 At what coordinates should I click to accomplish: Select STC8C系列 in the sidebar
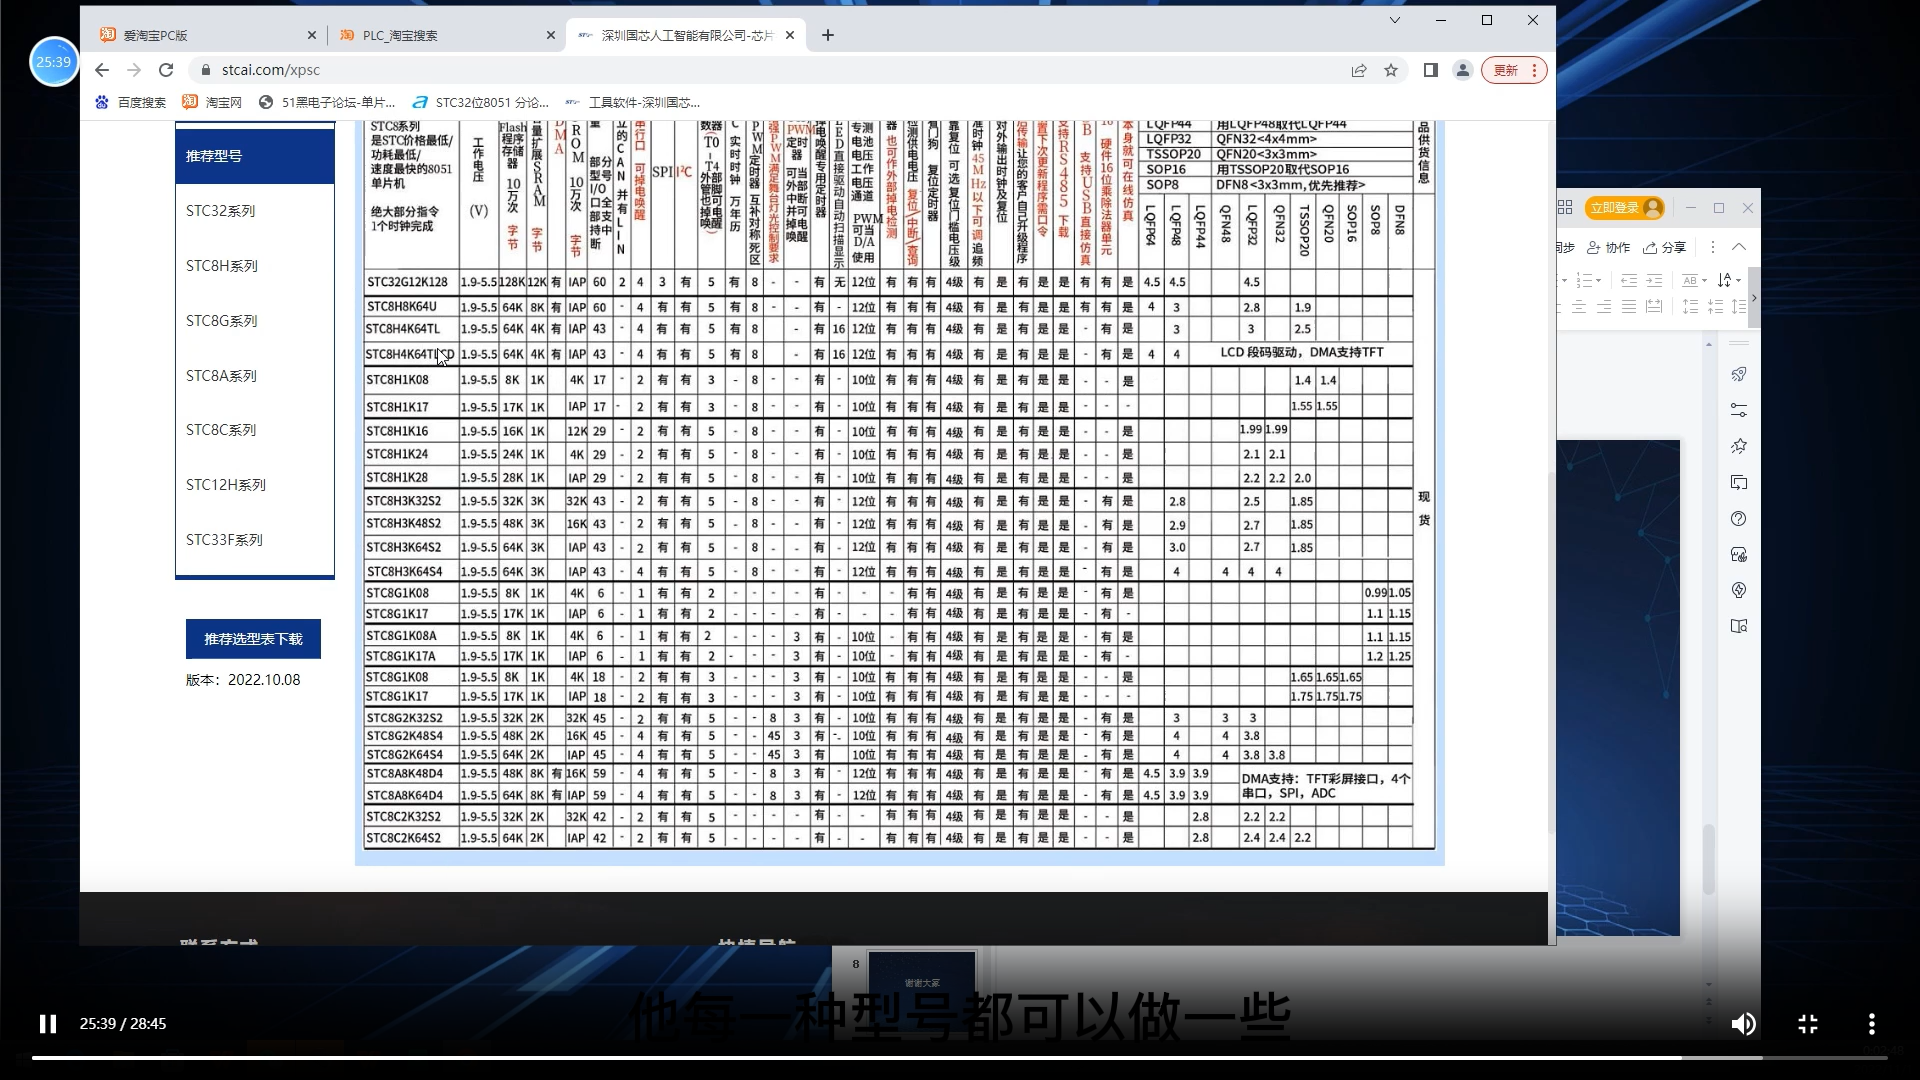tap(255, 430)
